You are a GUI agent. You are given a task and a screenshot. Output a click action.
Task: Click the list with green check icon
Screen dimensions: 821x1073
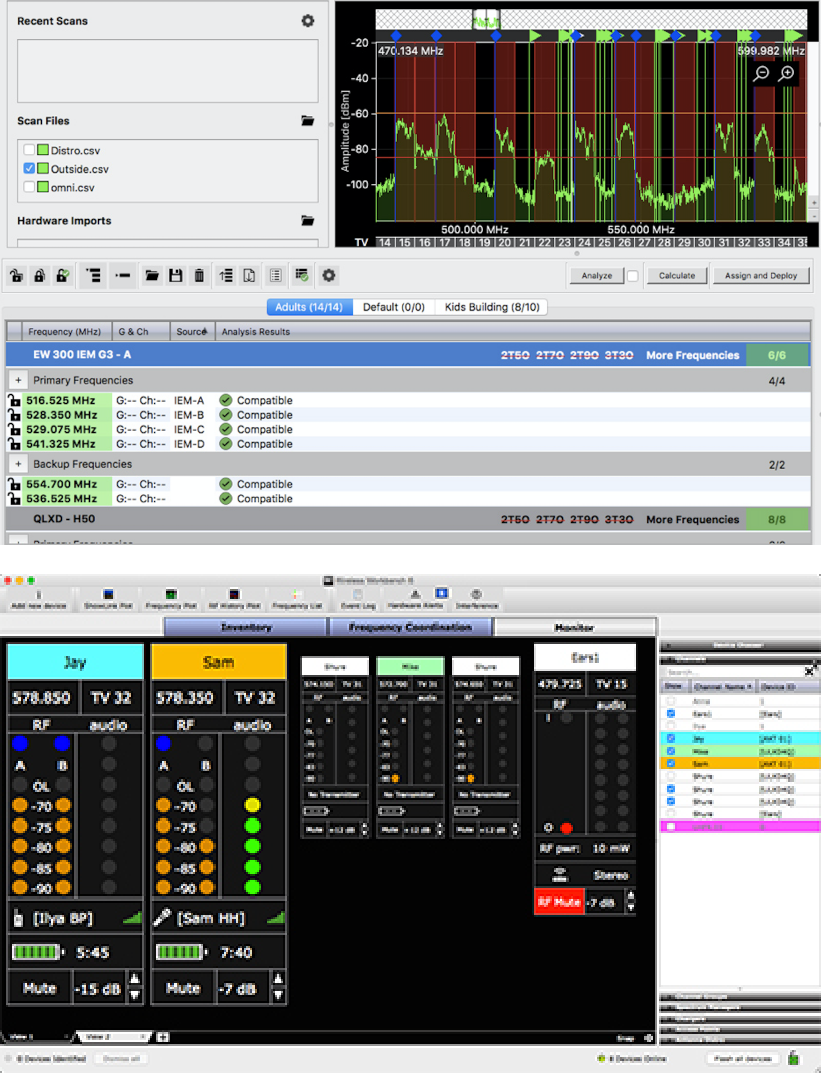tap(302, 276)
